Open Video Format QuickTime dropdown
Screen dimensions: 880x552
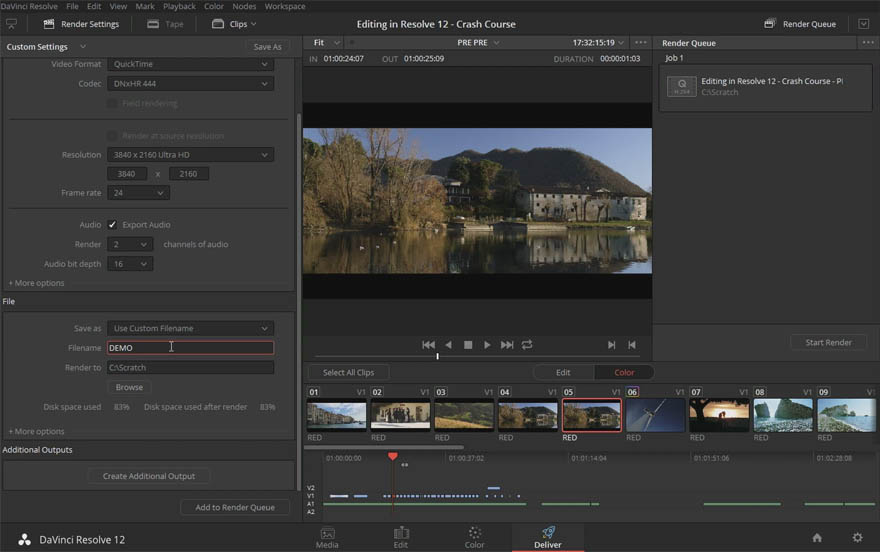(x=190, y=64)
